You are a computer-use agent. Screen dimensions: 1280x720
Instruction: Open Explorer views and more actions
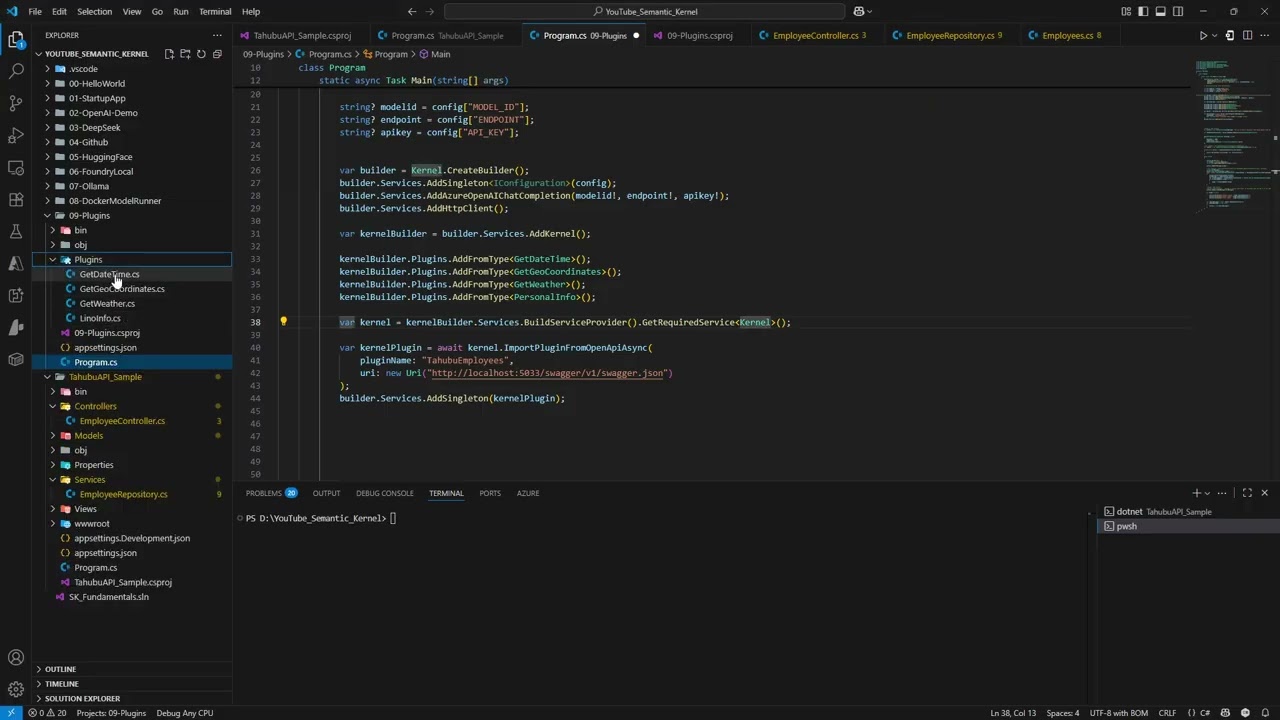pos(217,35)
